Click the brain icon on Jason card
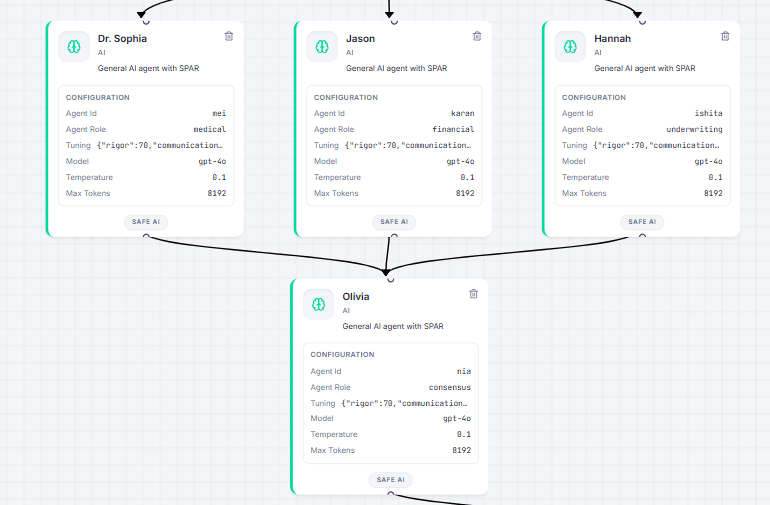Image resolution: width=770 pixels, height=505 pixels. click(x=322, y=47)
